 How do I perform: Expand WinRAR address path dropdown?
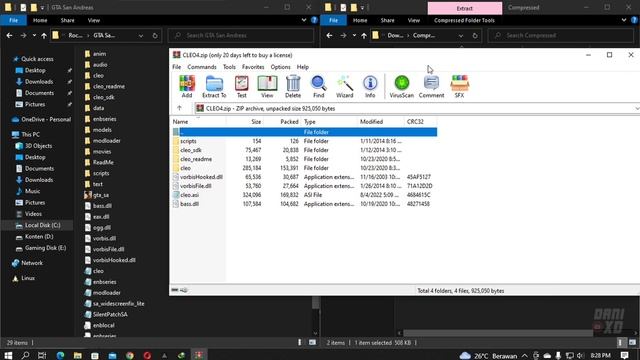click(x=637, y=109)
